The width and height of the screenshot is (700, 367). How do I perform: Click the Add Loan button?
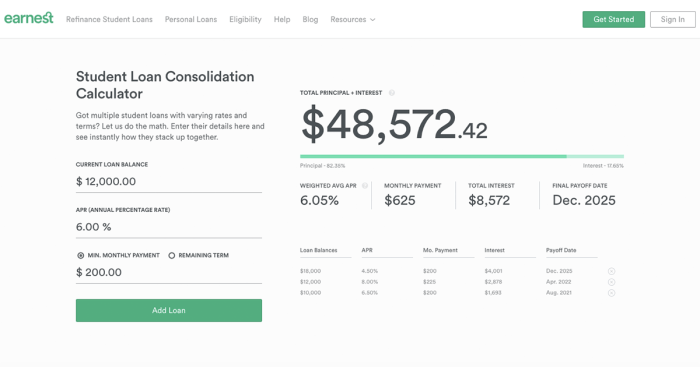169,310
